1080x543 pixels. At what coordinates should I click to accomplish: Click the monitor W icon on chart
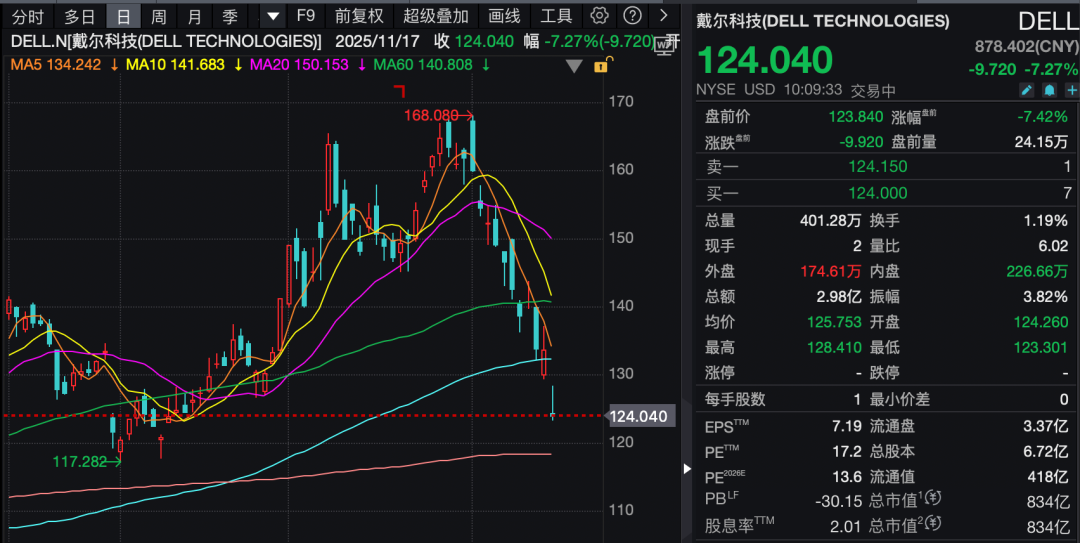(x=664, y=45)
